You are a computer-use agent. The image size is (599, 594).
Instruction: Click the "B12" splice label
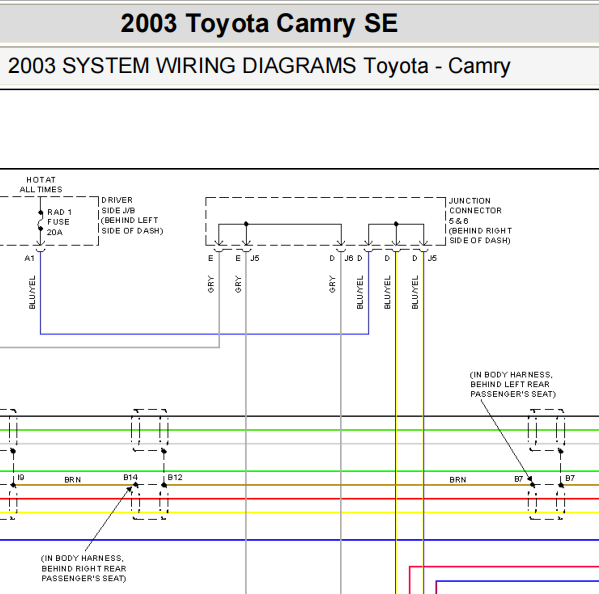pos(175,477)
